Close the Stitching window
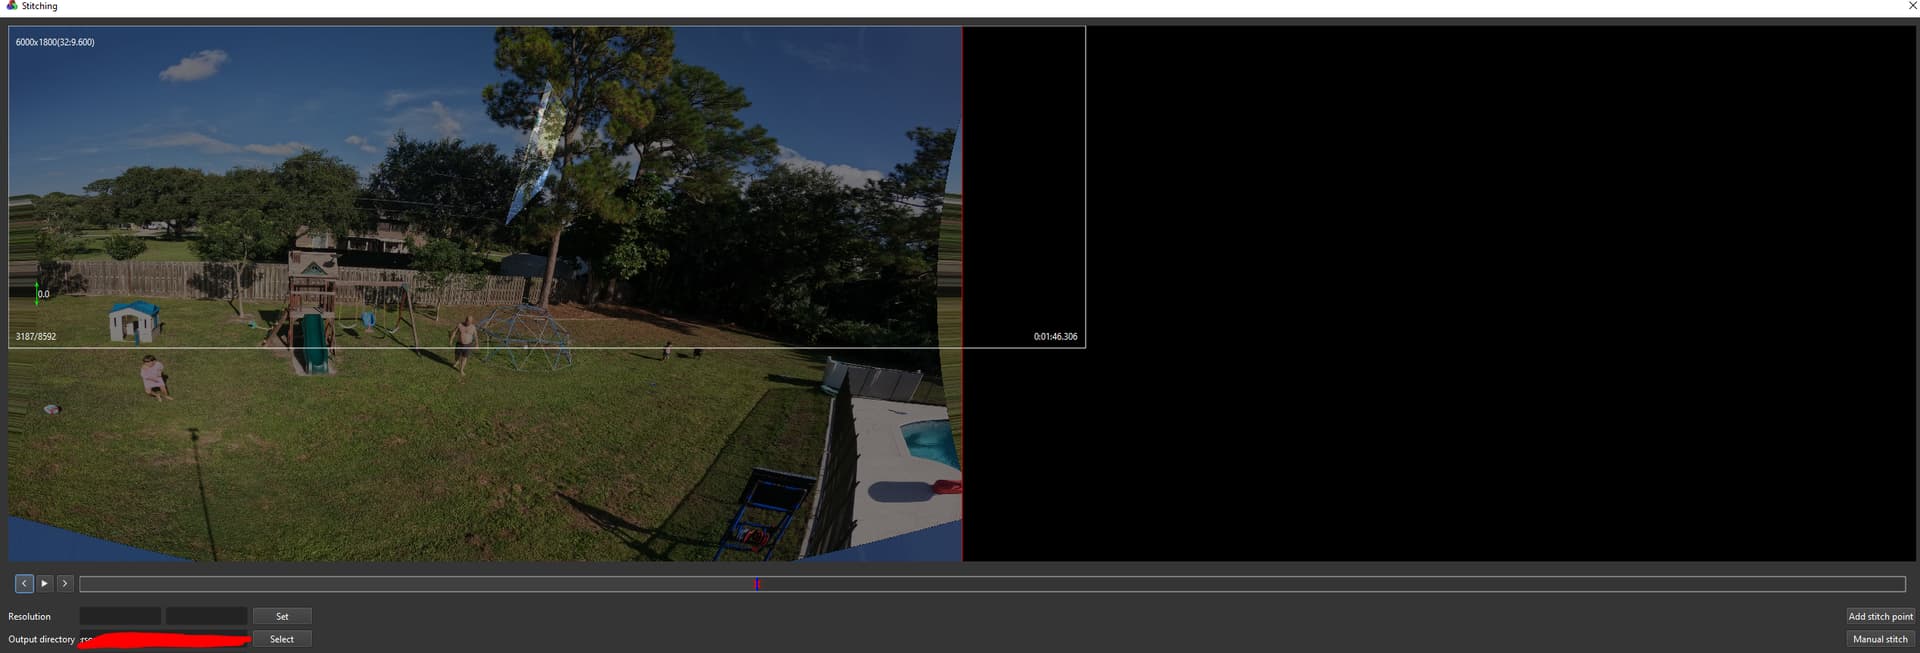 1912,6
